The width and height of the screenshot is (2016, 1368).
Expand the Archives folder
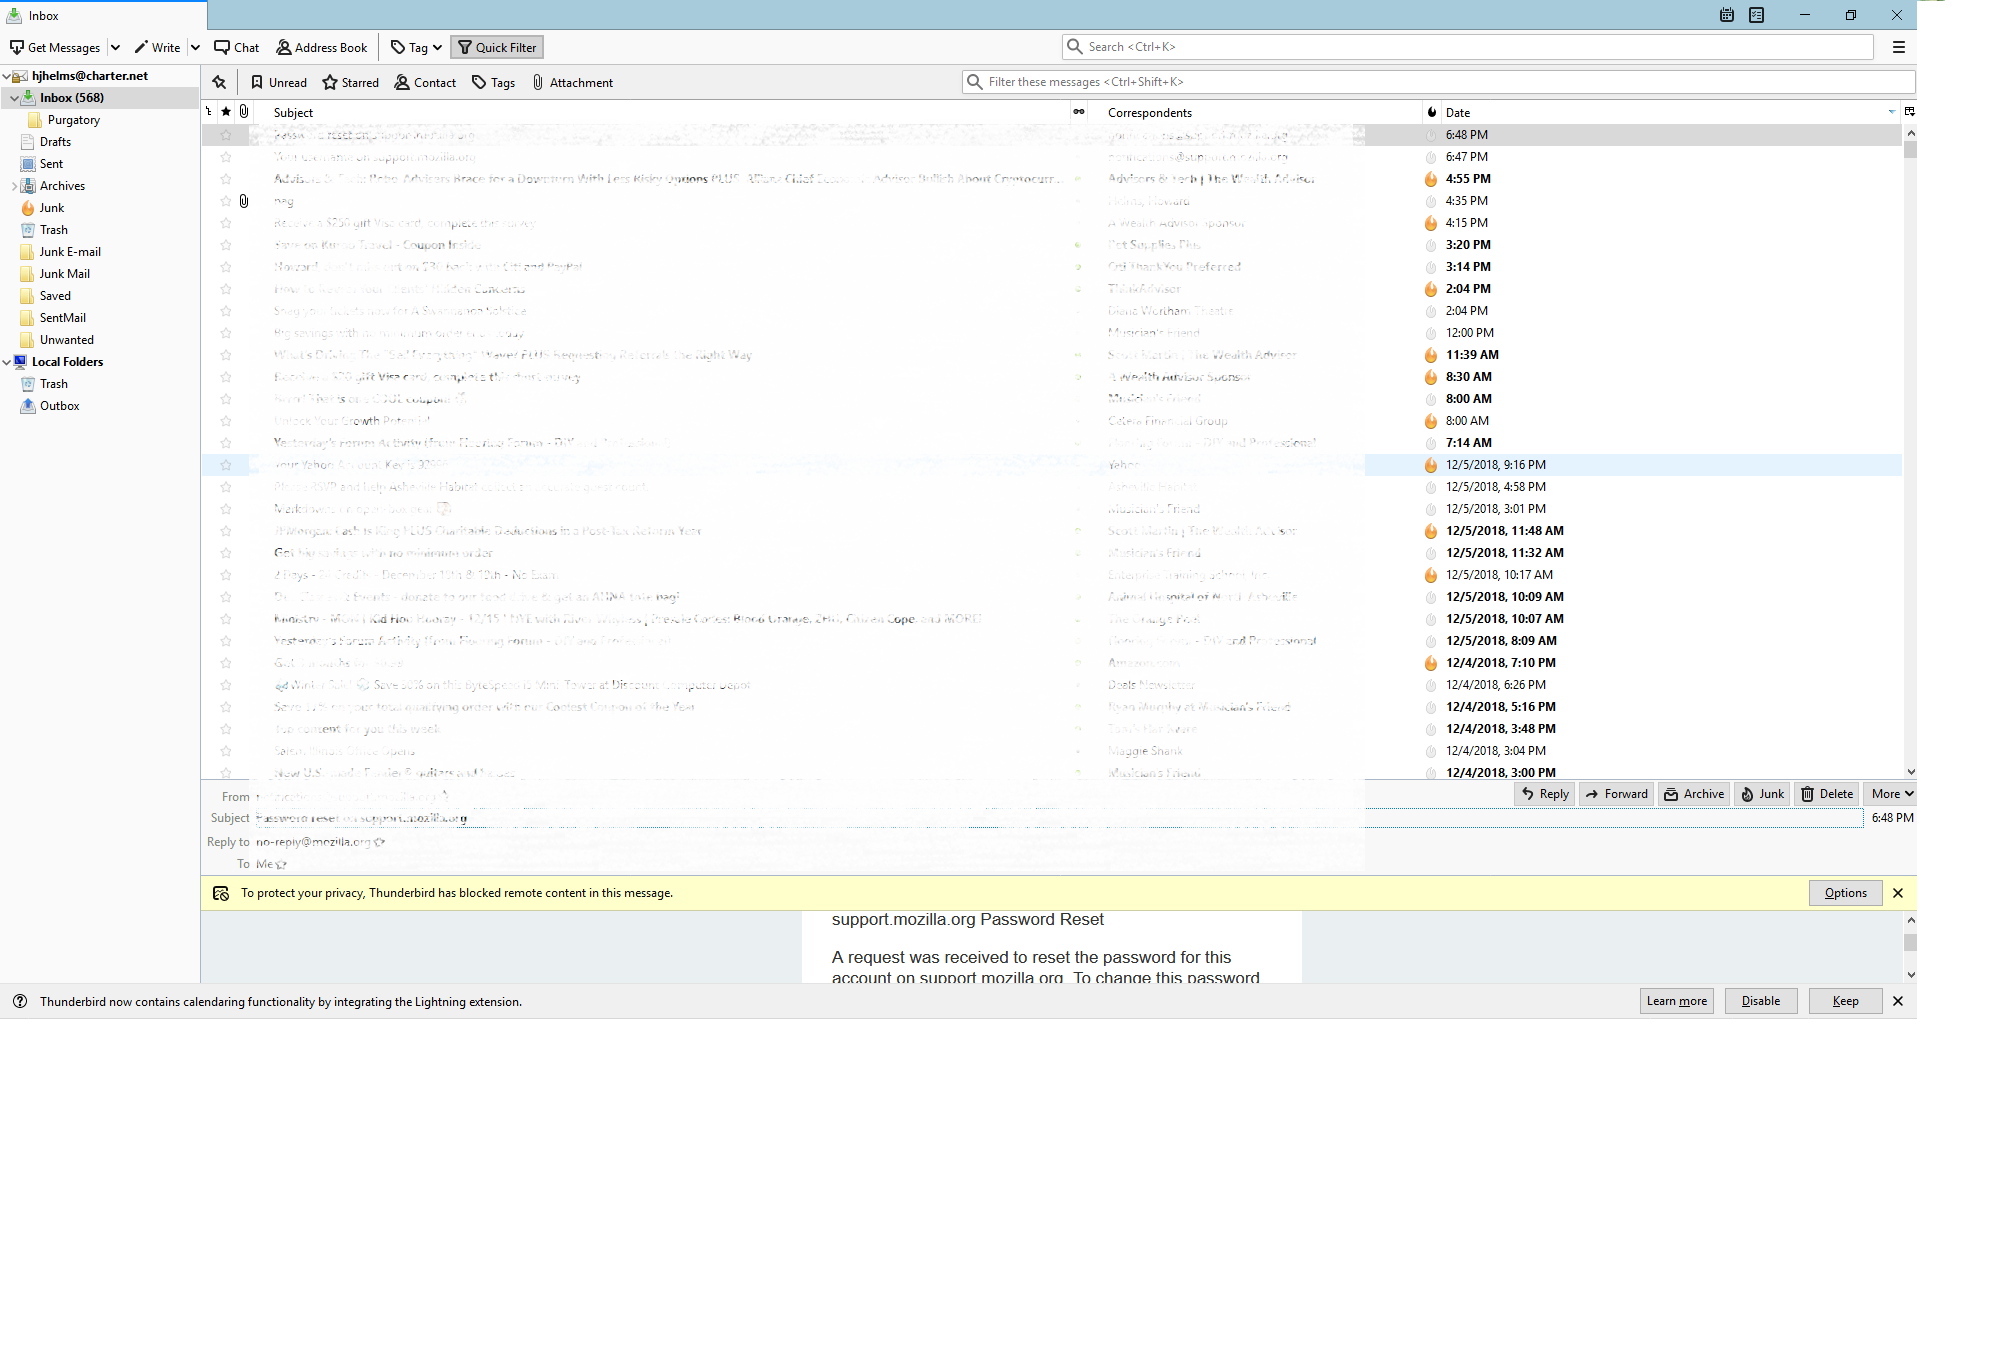pos(14,186)
